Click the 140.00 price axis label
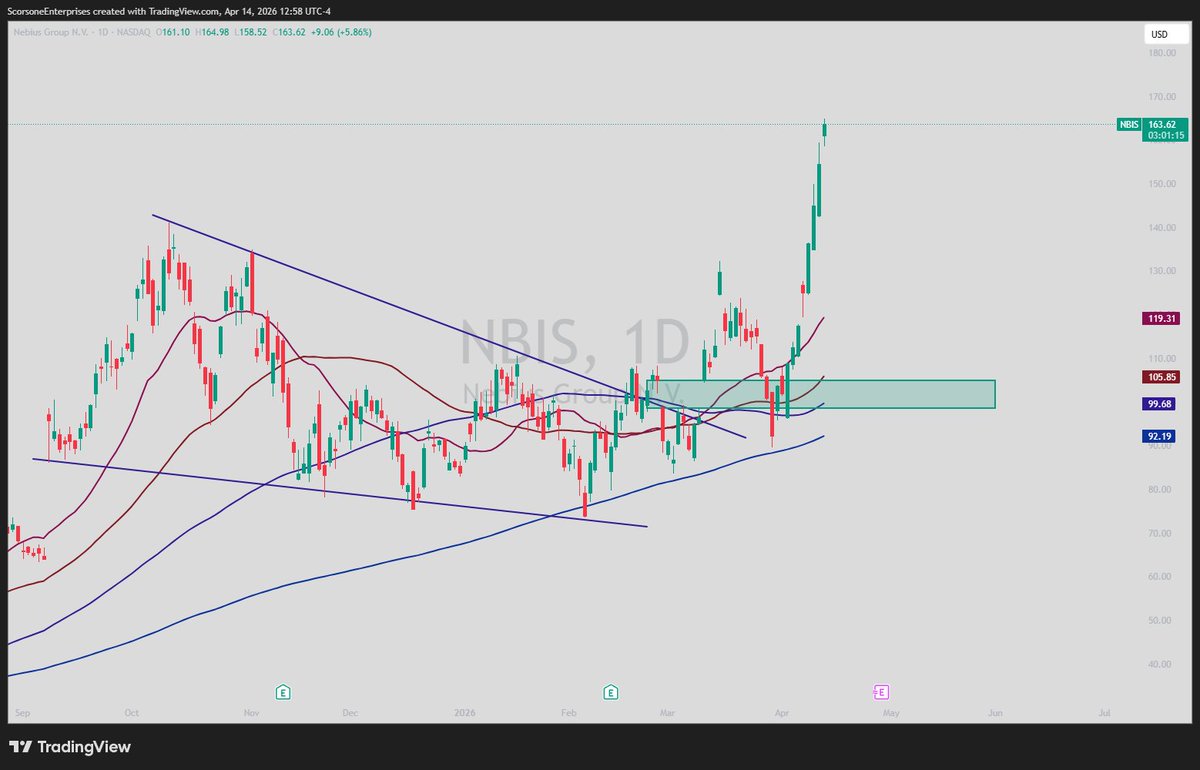The height and width of the screenshot is (770, 1200). pos(1162,228)
